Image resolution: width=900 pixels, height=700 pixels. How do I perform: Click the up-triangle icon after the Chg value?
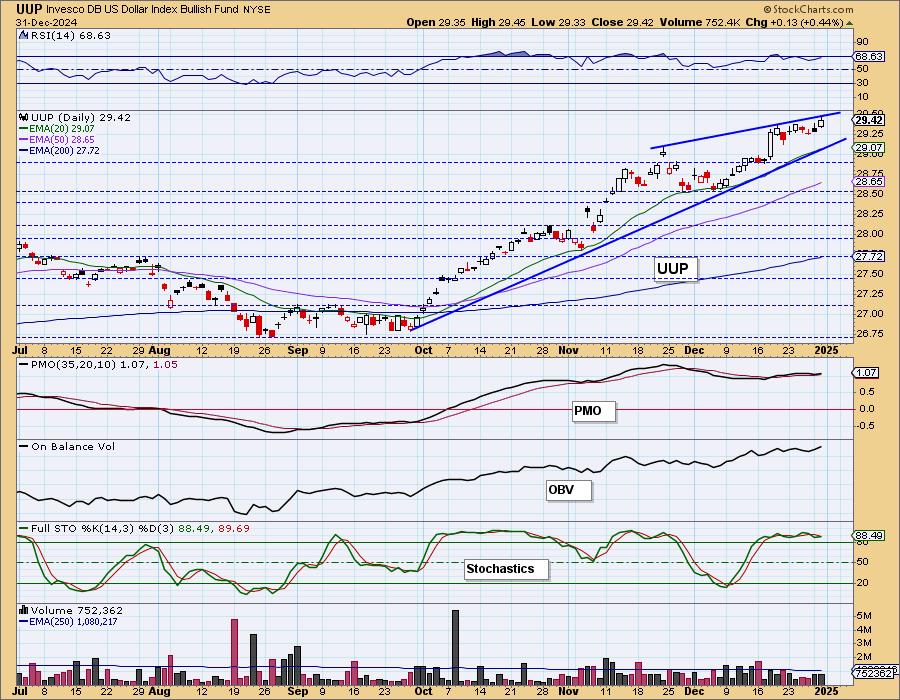[x=849, y=23]
